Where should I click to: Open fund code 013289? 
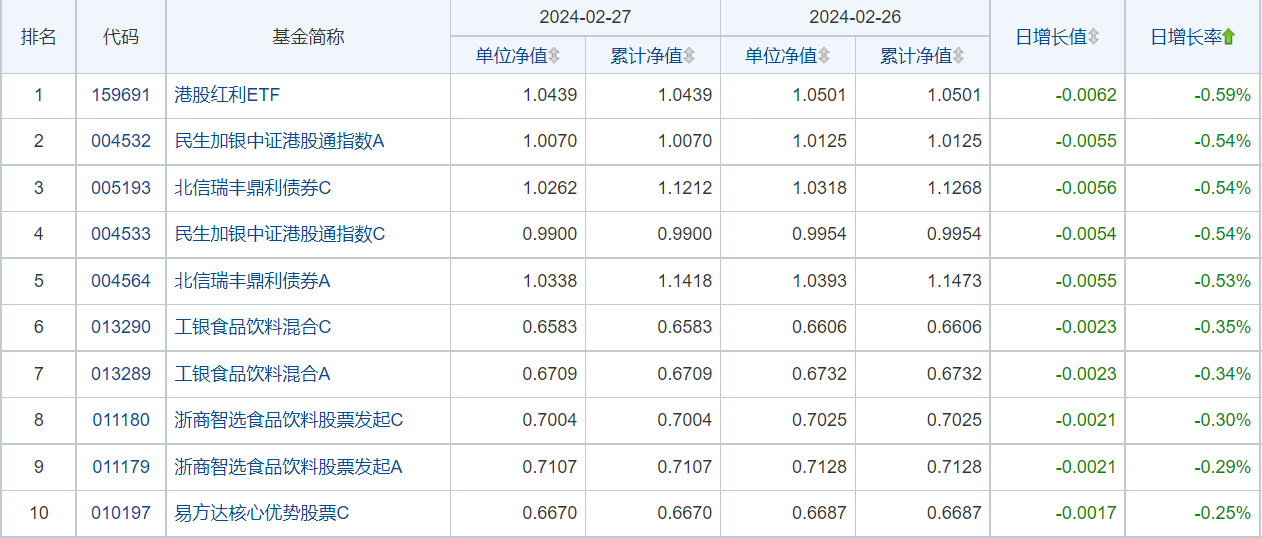click(x=121, y=374)
